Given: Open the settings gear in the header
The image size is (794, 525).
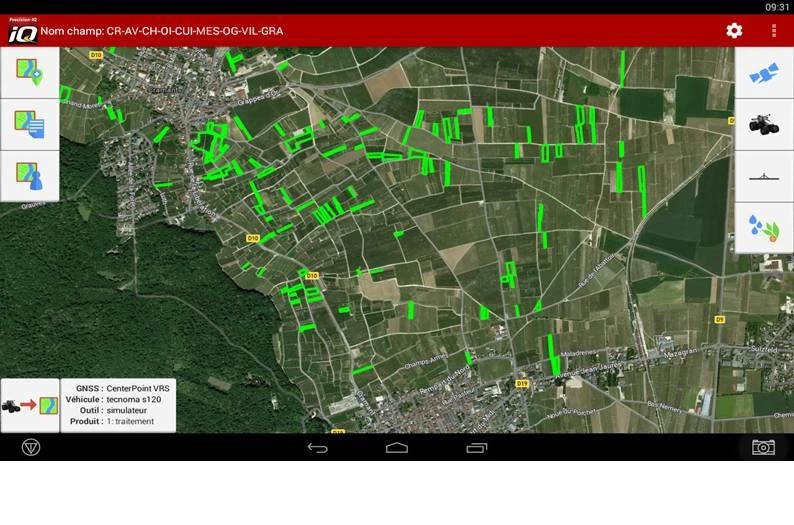Looking at the screenshot, I should [x=734, y=31].
